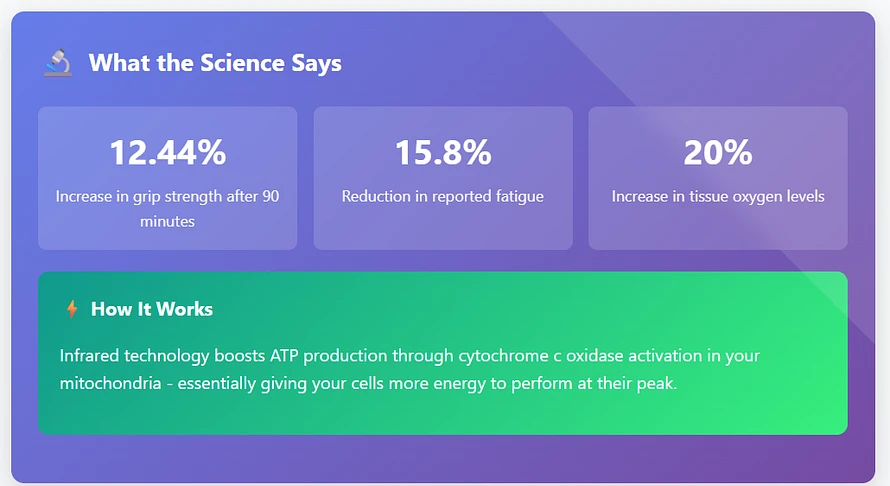Select the tissue oxygen levels card
Image resolution: width=890 pixels, height=486 pixels.
pos(718,178)
